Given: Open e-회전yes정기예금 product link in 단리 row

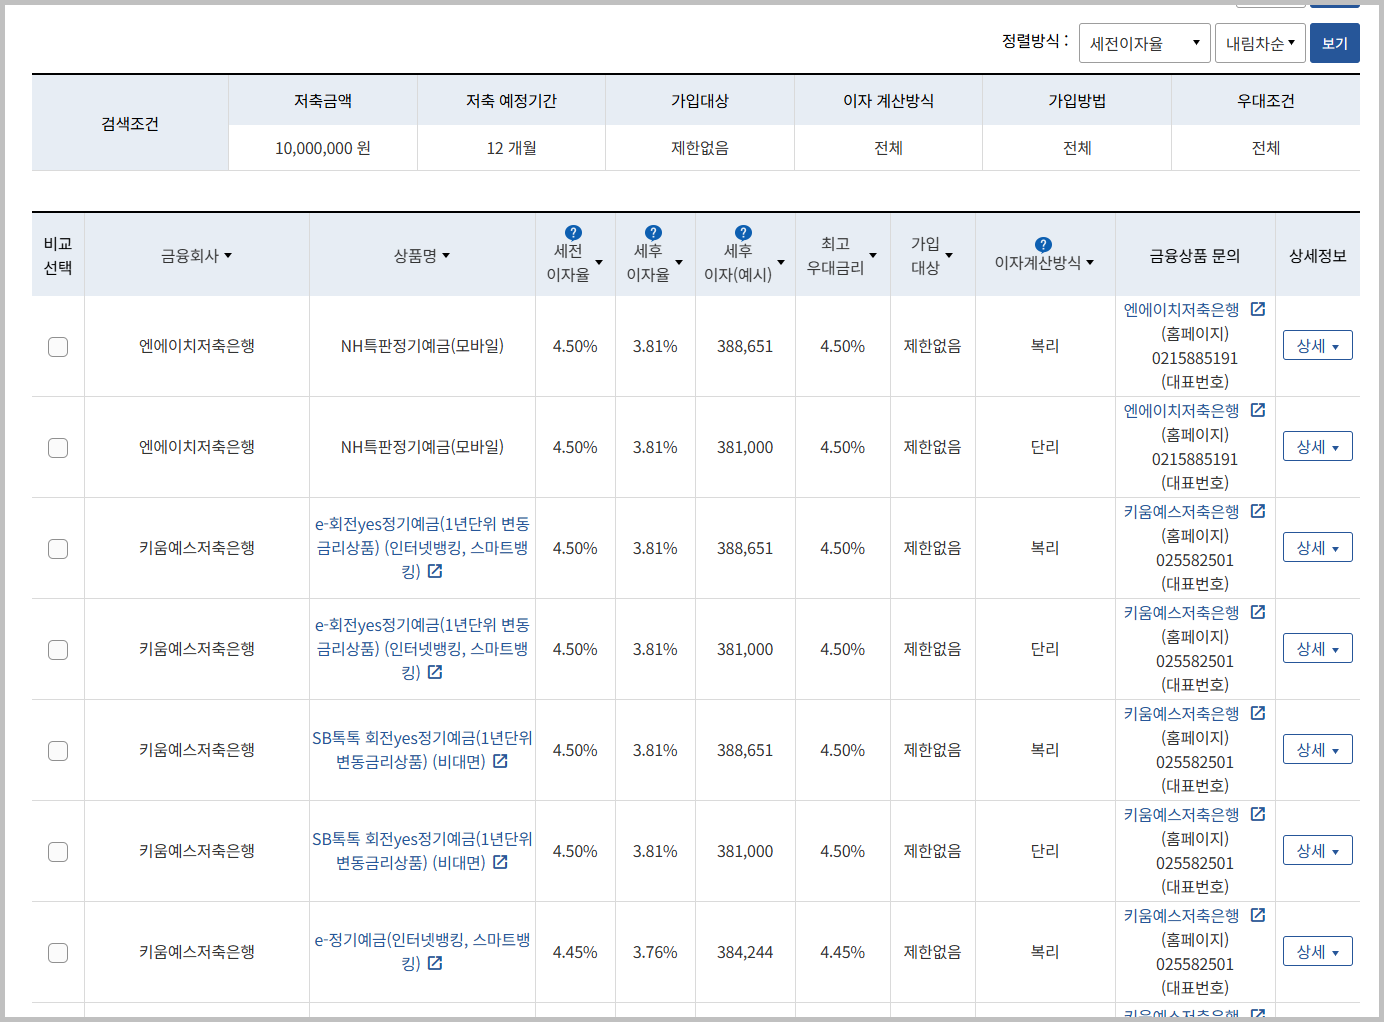Looking at the screenshot, I should pos(422,649).
